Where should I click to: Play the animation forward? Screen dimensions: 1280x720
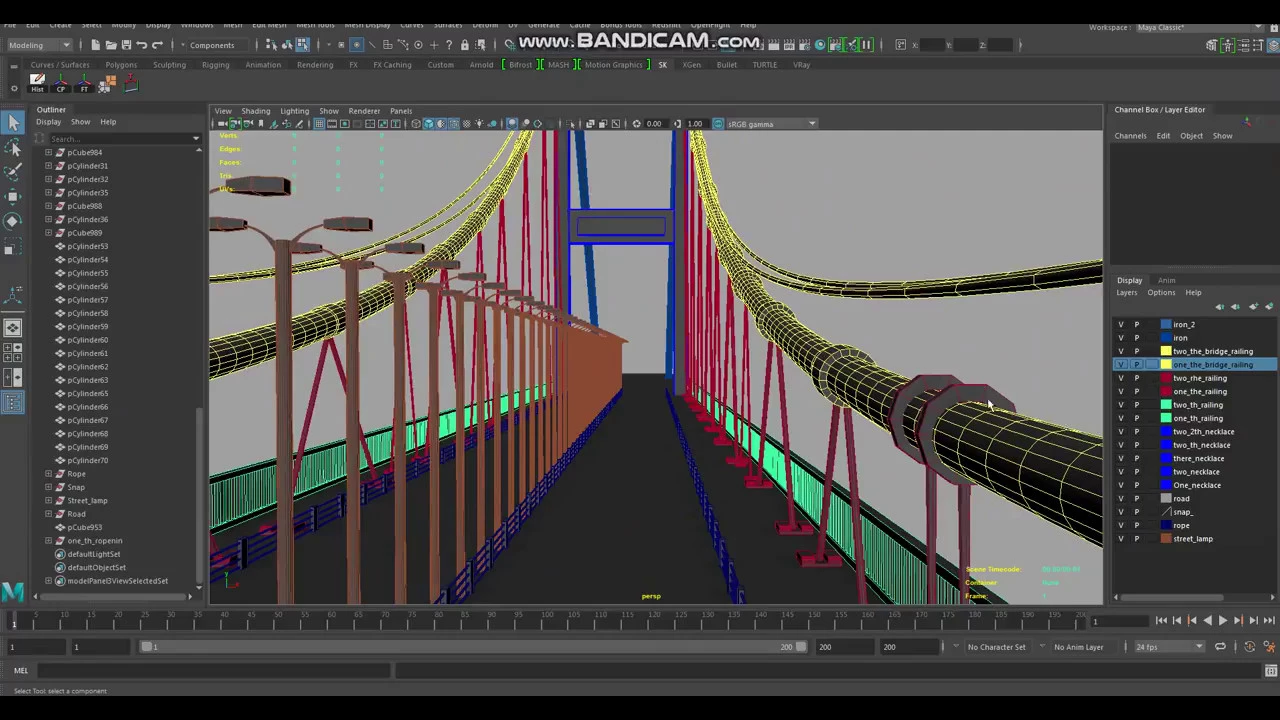click(1222, 620)
